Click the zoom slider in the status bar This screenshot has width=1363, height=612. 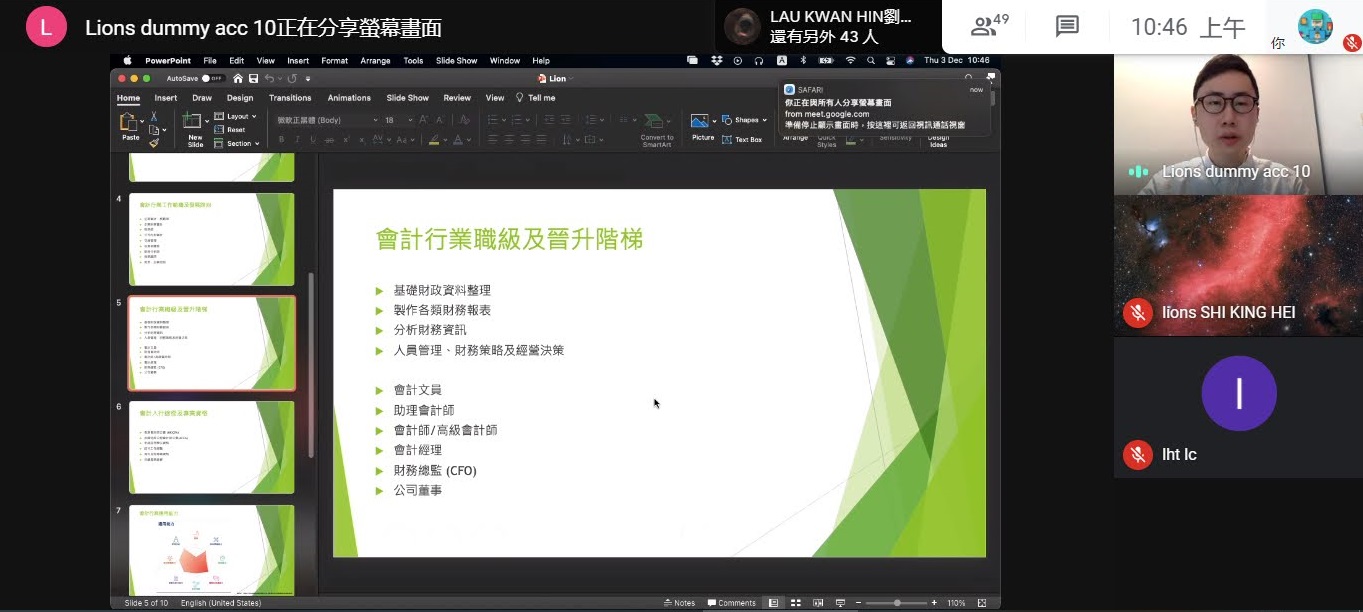click(x=897, y=603)
